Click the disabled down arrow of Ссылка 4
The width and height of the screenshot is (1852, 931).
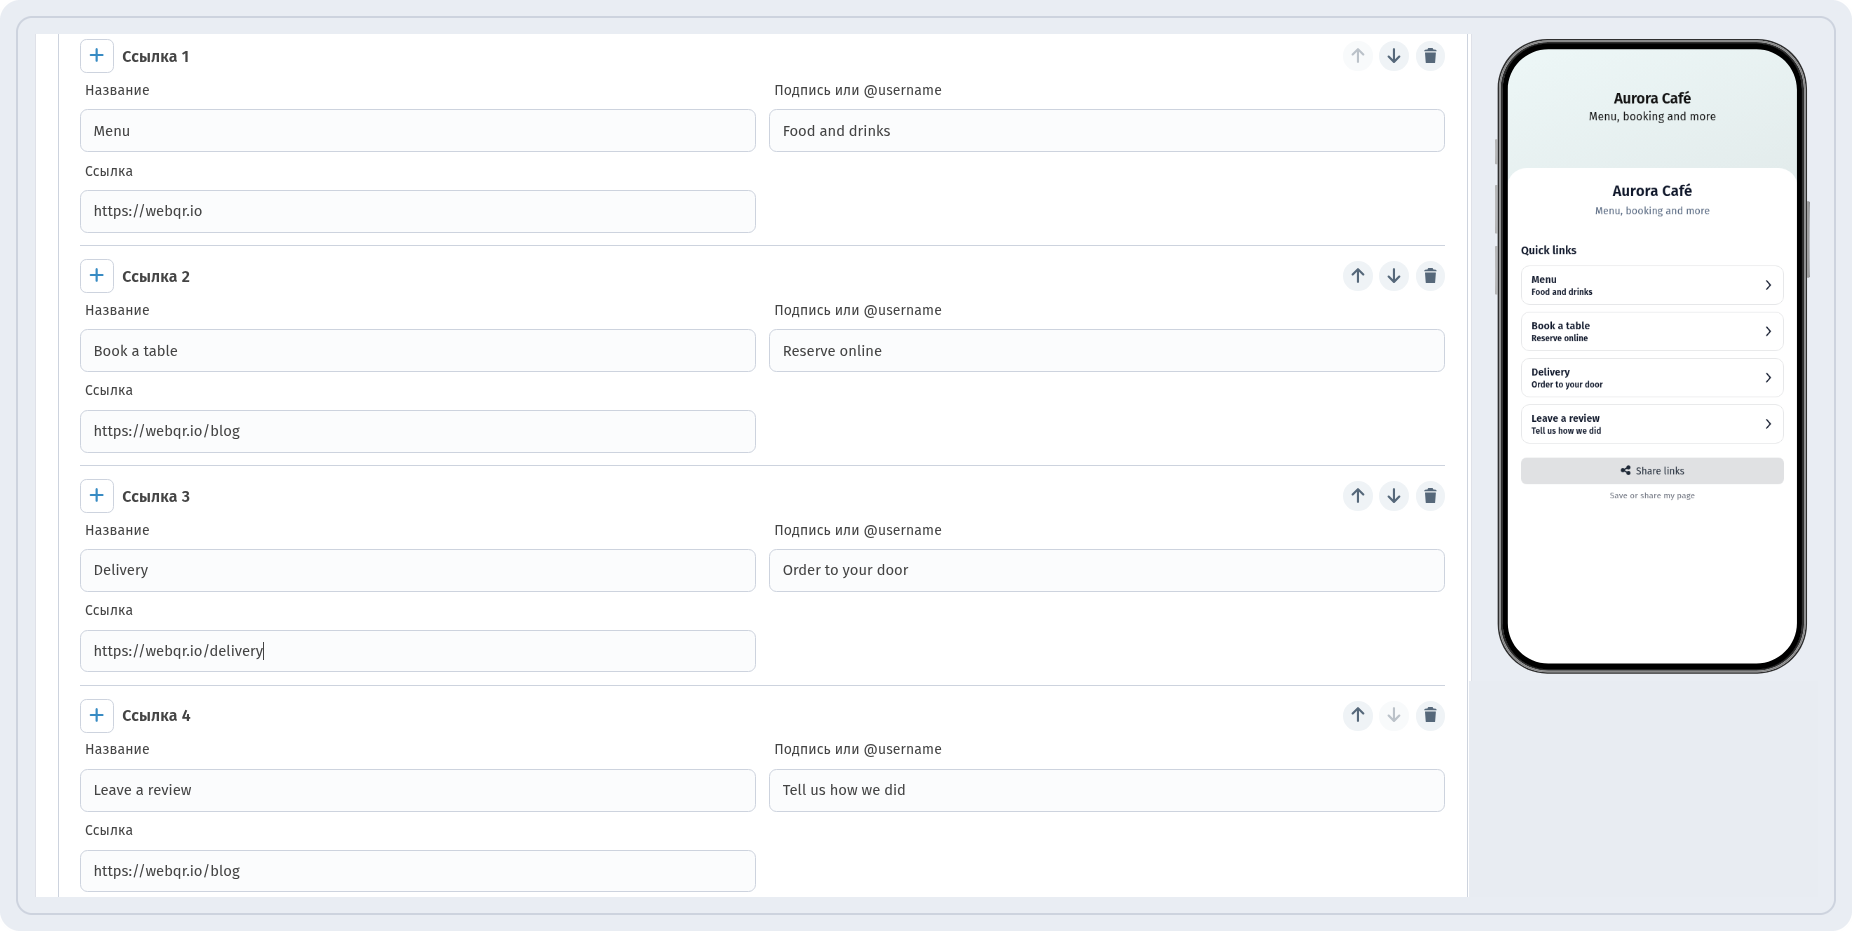(1394, 715)
